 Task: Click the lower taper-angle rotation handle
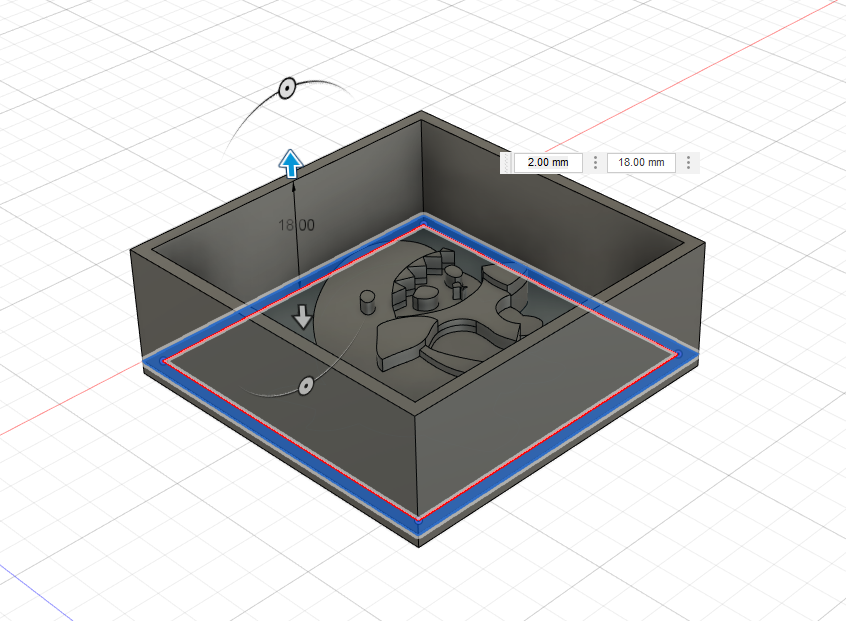(x=306, y=386)
